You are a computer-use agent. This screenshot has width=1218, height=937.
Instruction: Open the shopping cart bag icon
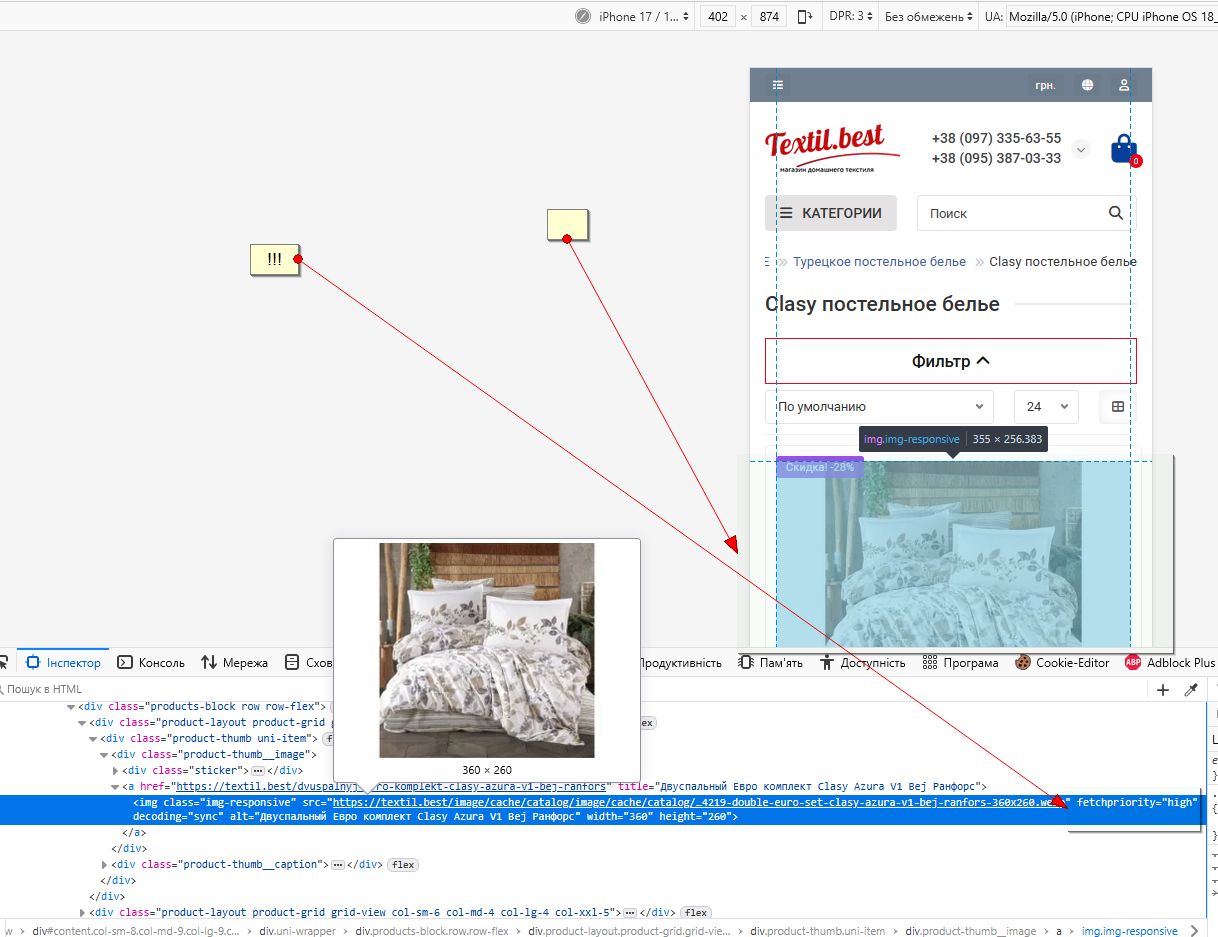pos(1124,149)
